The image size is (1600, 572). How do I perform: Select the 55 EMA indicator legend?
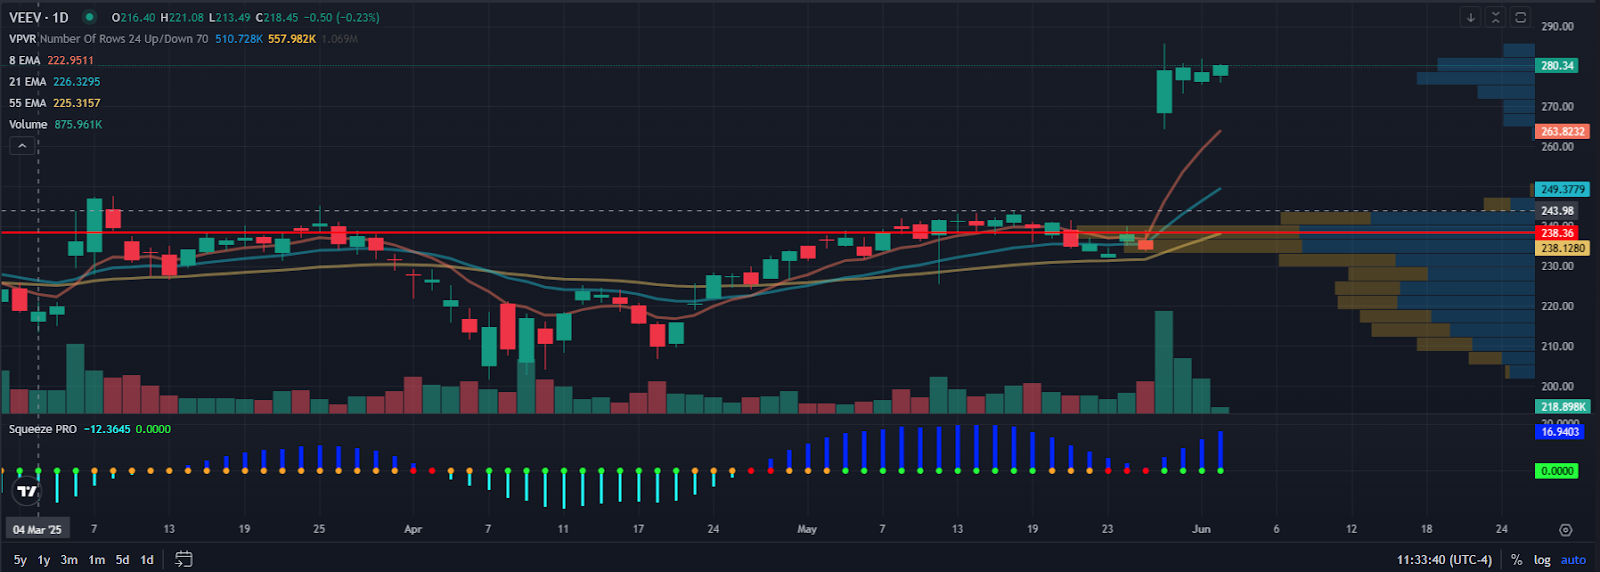[x=28, y=103]
